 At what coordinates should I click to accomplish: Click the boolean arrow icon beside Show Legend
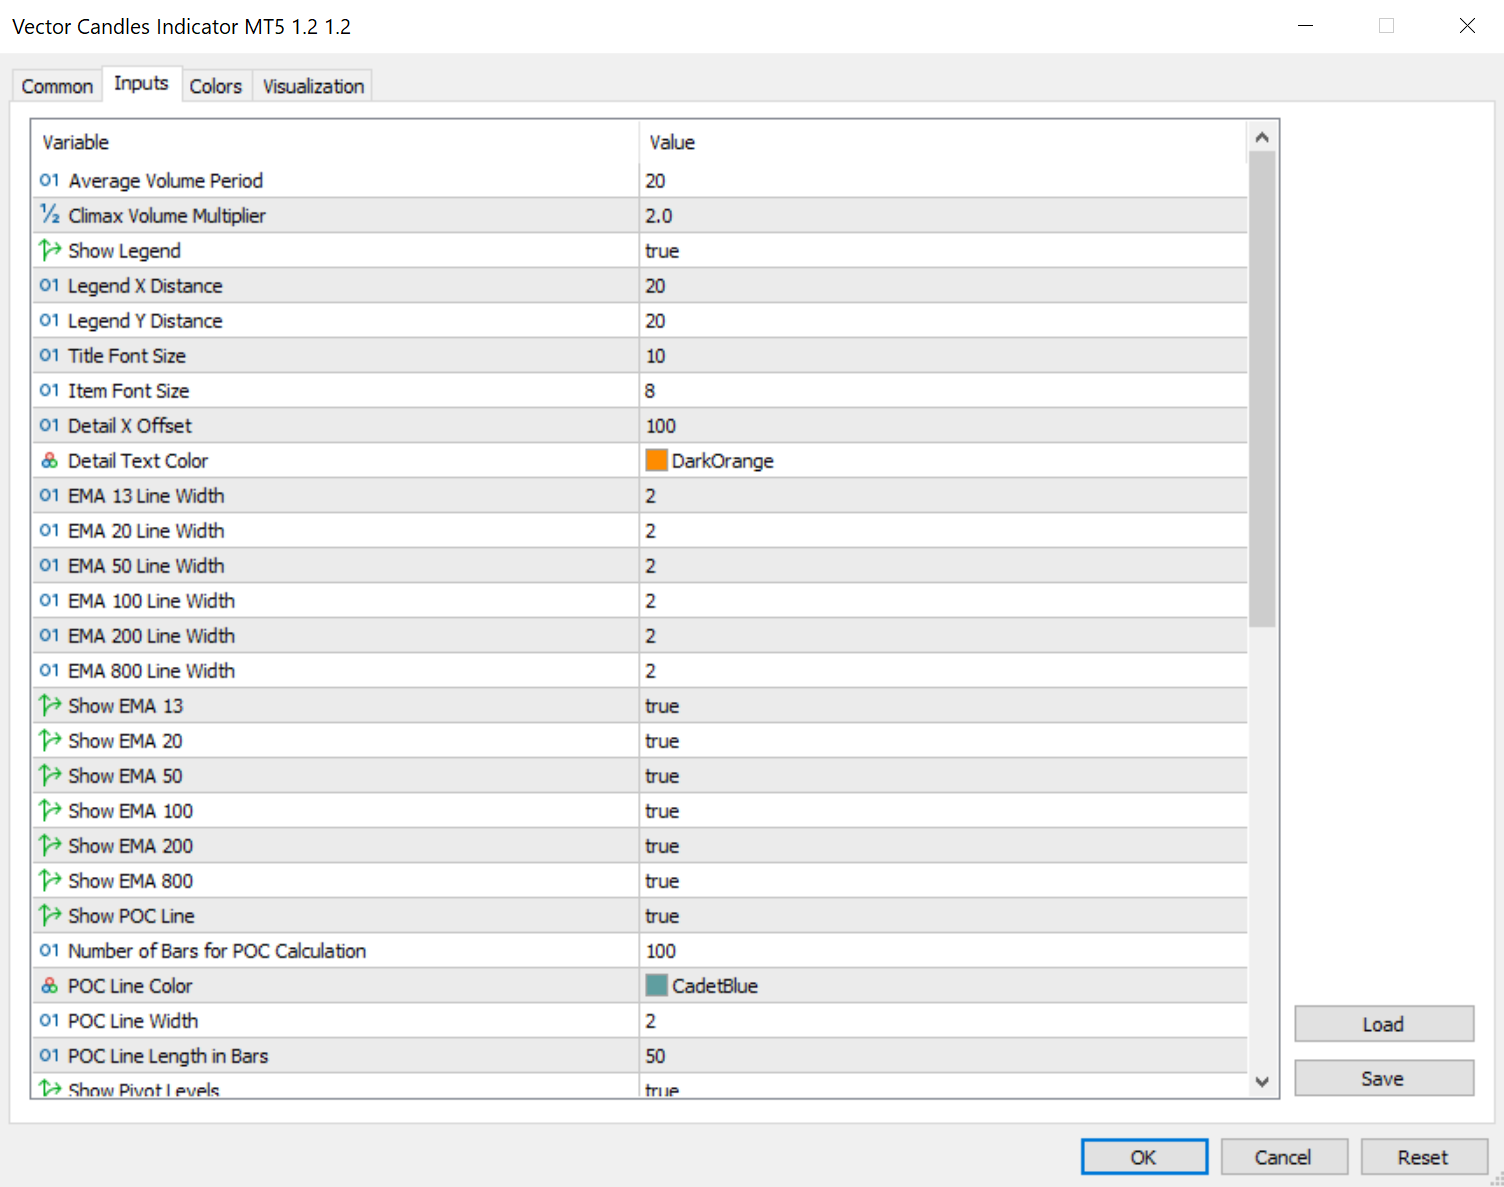point(49,251)
